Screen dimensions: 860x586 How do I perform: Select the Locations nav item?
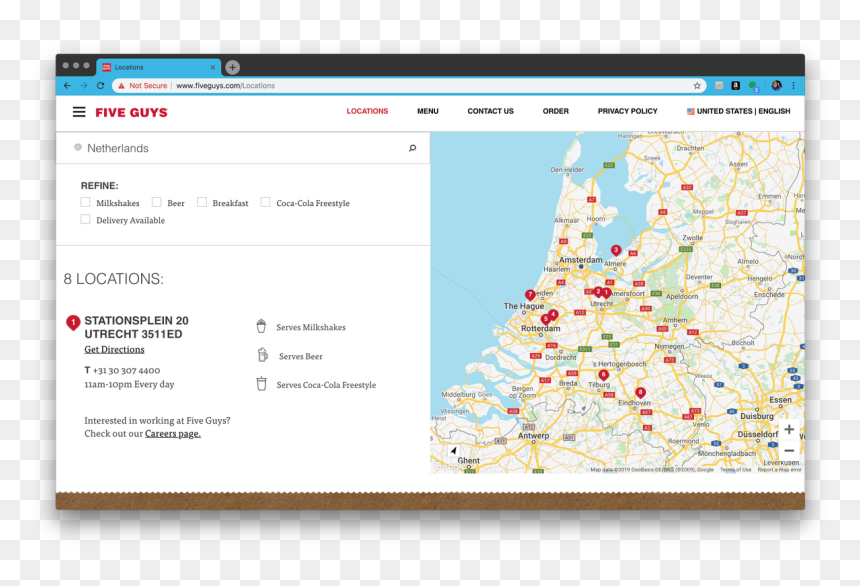point(367,111)
